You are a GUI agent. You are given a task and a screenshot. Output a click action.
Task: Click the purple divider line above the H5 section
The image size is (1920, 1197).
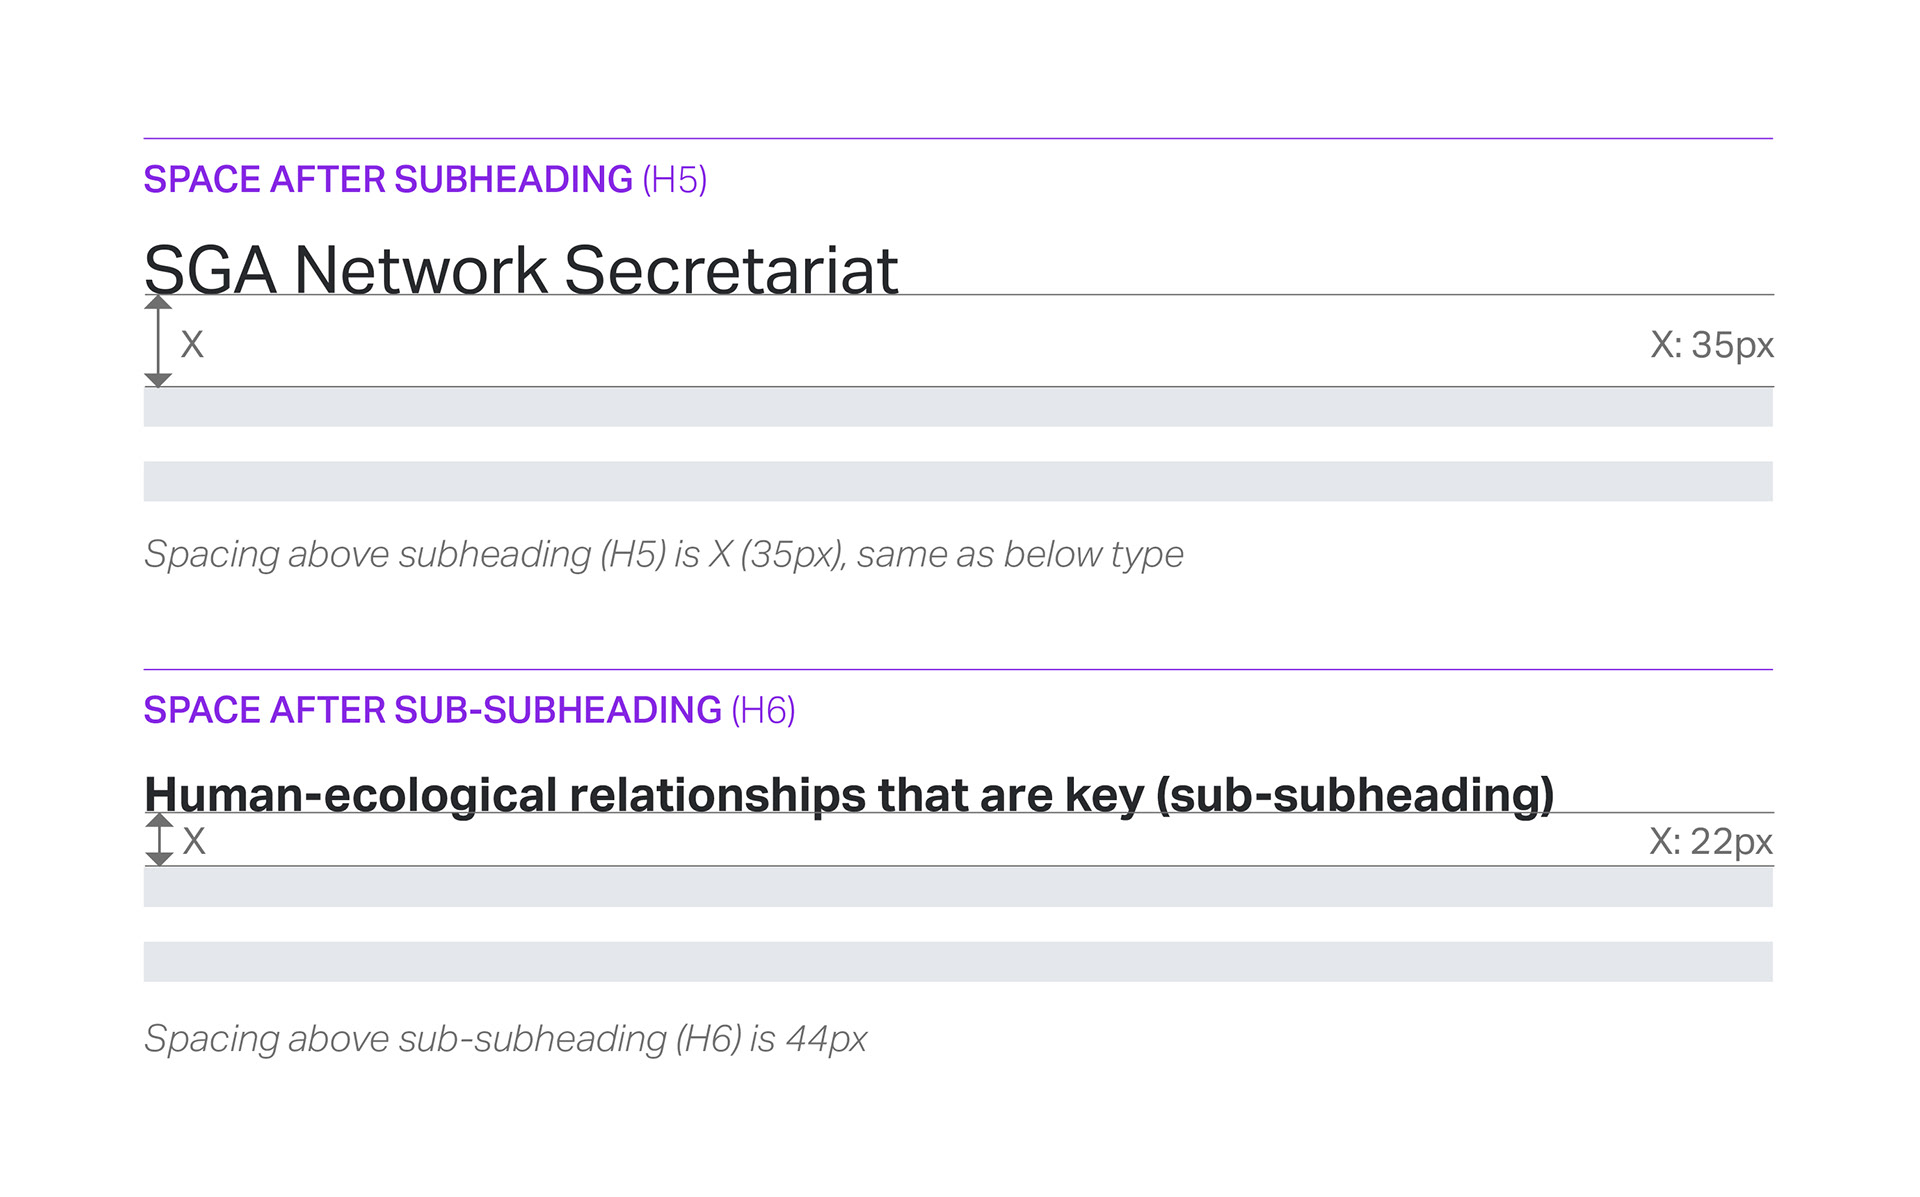pyautogui.click(x=957, y=138)
